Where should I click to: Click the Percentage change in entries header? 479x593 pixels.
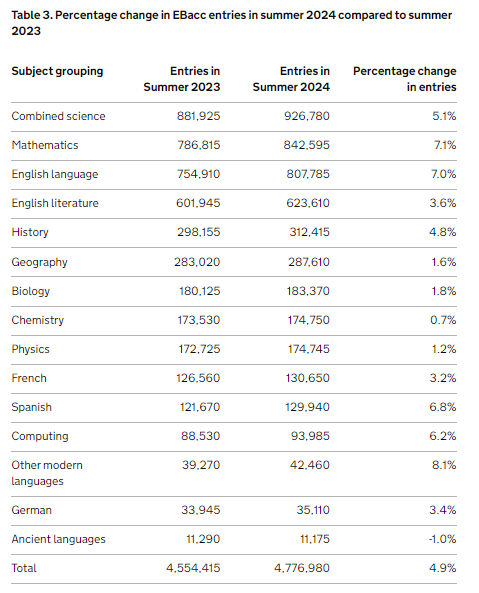pos(405,79)
